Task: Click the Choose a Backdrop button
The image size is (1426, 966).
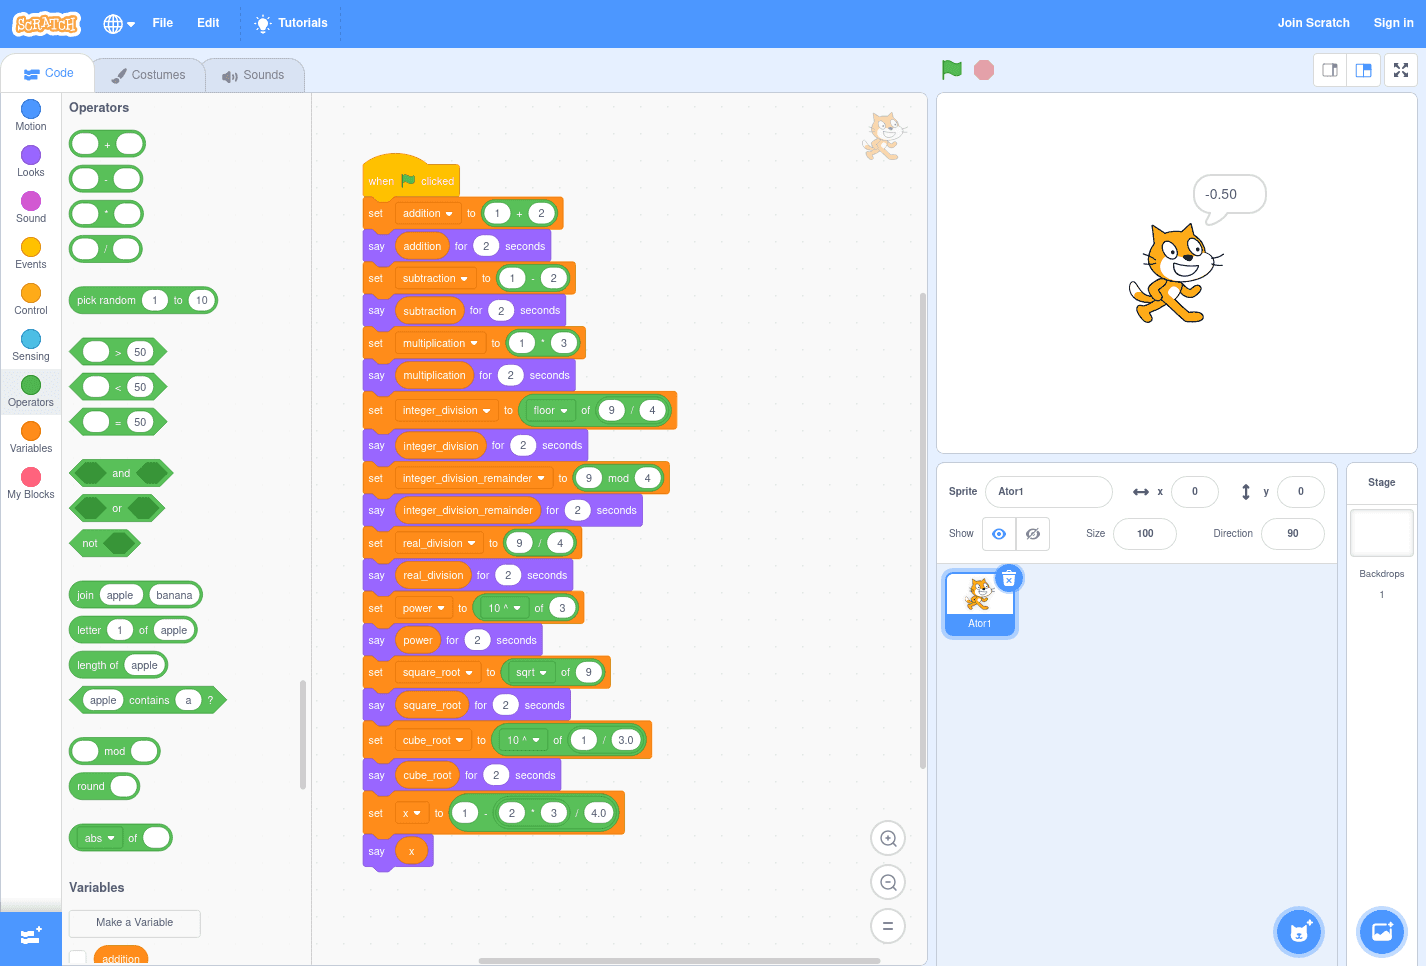Action: [1382, 932]
